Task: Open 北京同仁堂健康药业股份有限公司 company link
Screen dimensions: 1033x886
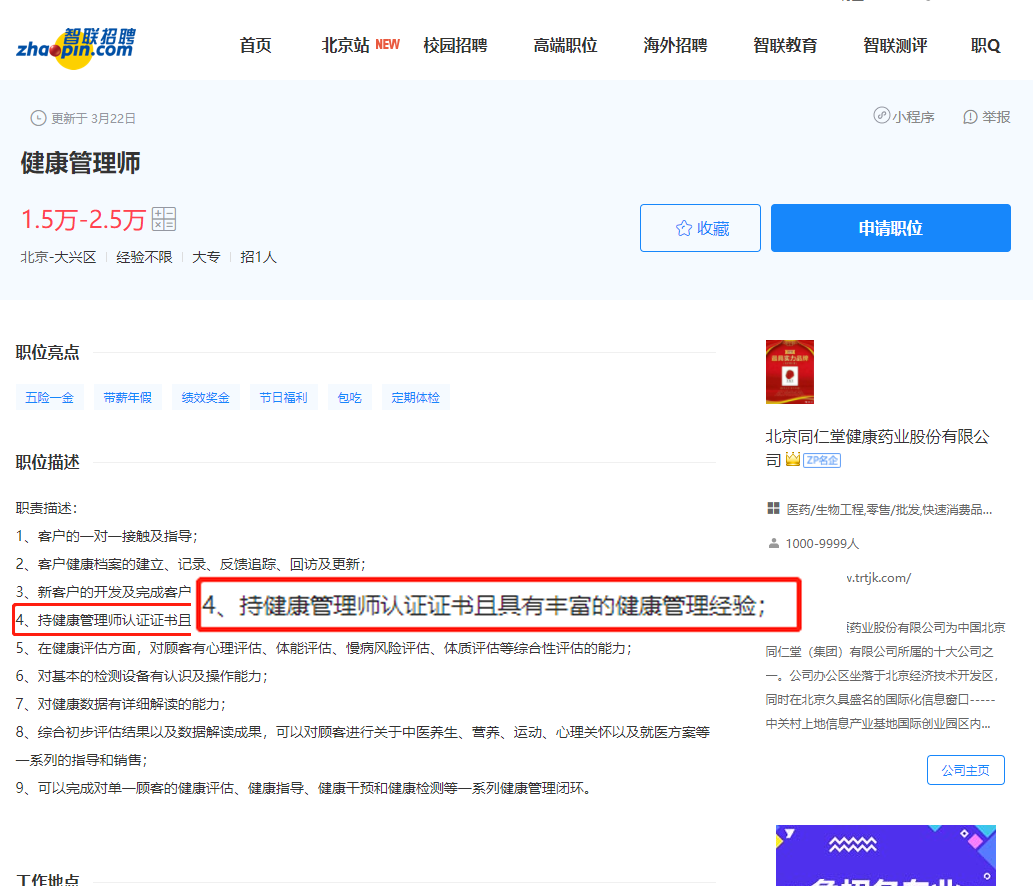Action: (x=877, y=448)
